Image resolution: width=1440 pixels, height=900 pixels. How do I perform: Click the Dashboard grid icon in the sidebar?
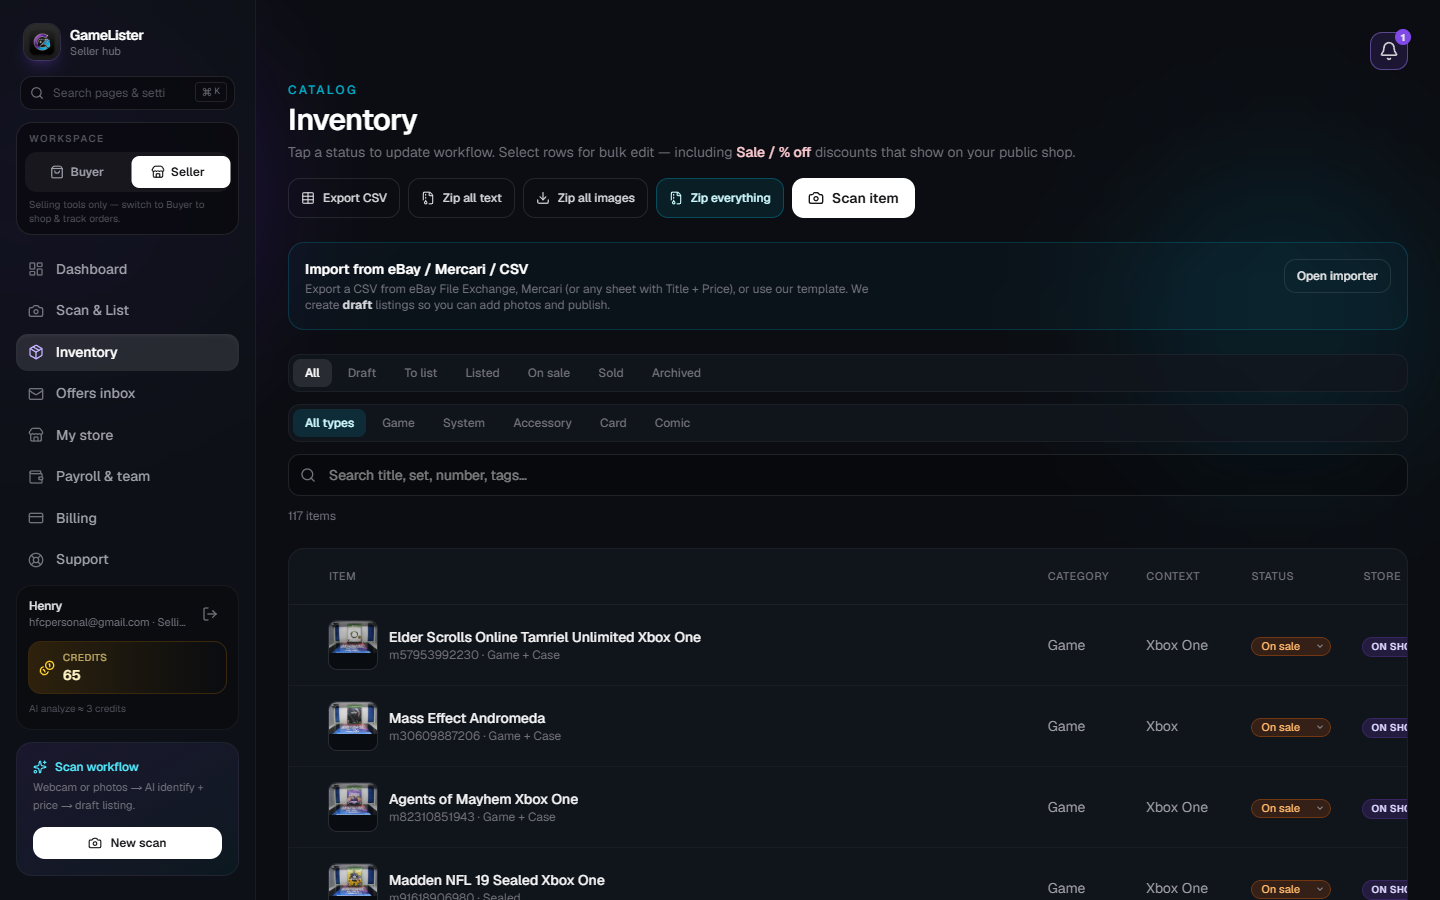[36, 269]
